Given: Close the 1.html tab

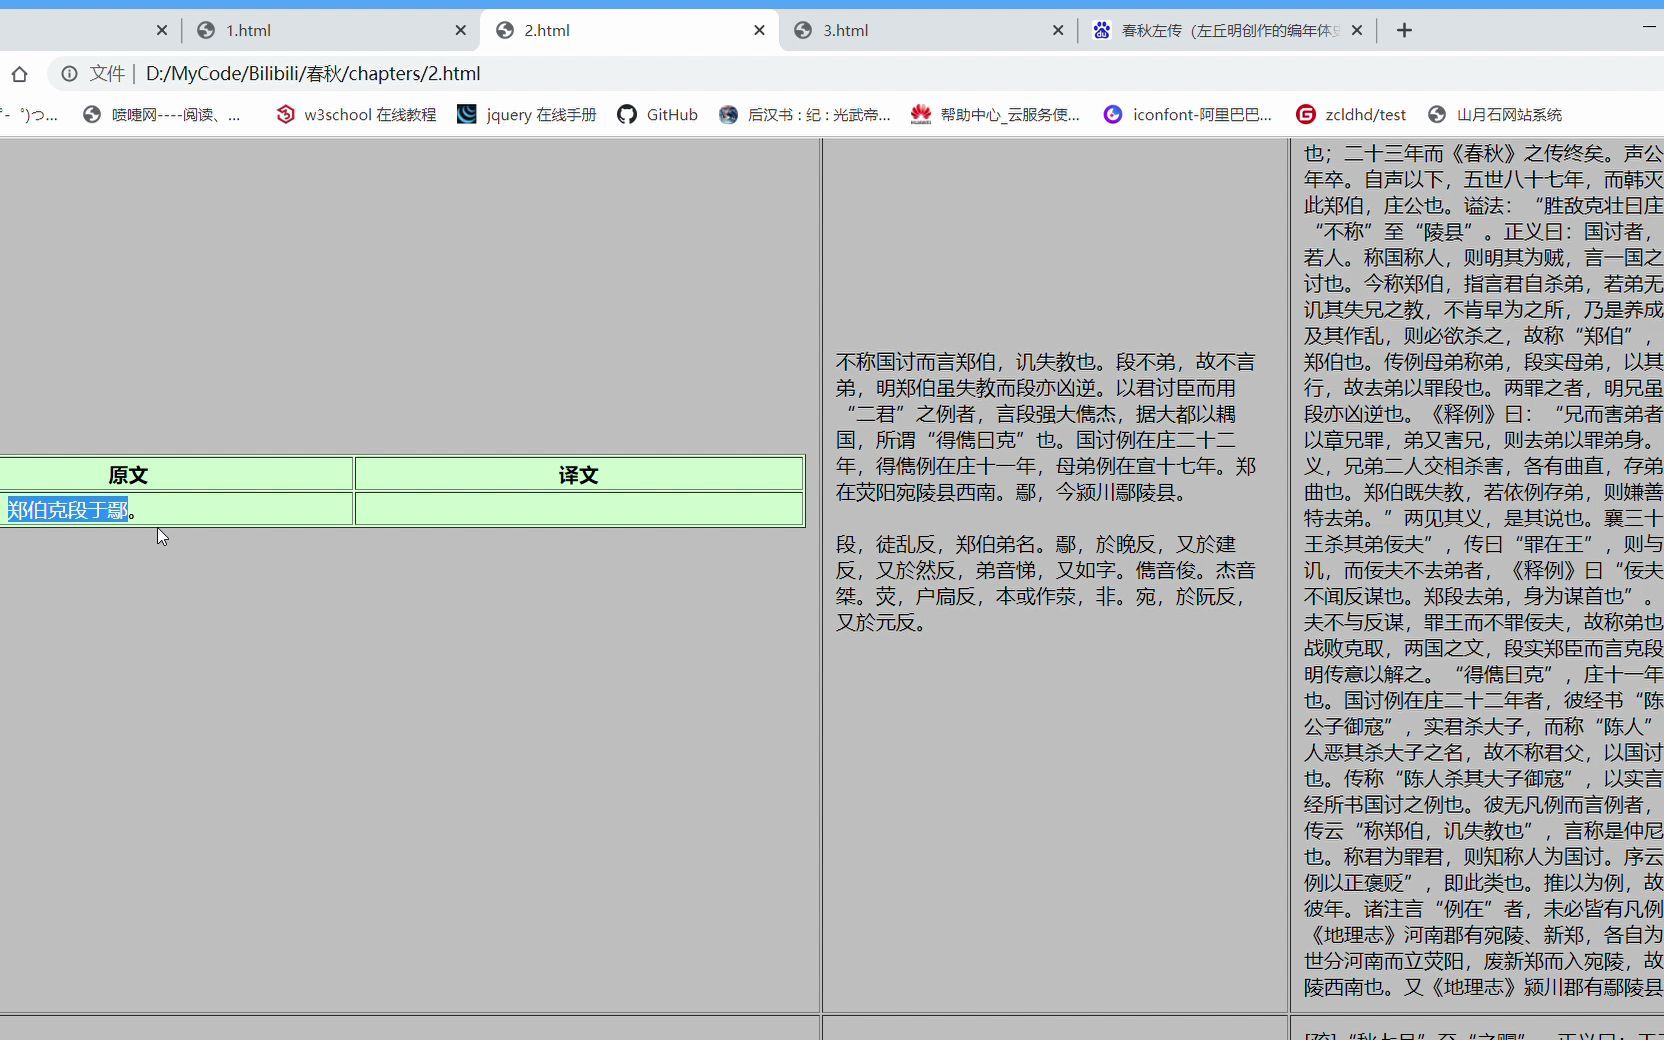Looking at the screenshot, I should 460,30.
